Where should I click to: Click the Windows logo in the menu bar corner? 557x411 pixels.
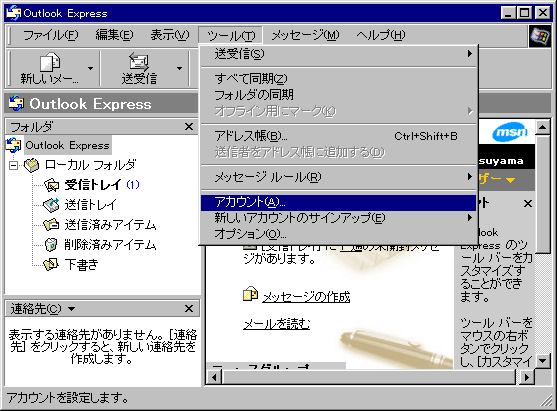point(539,36)
